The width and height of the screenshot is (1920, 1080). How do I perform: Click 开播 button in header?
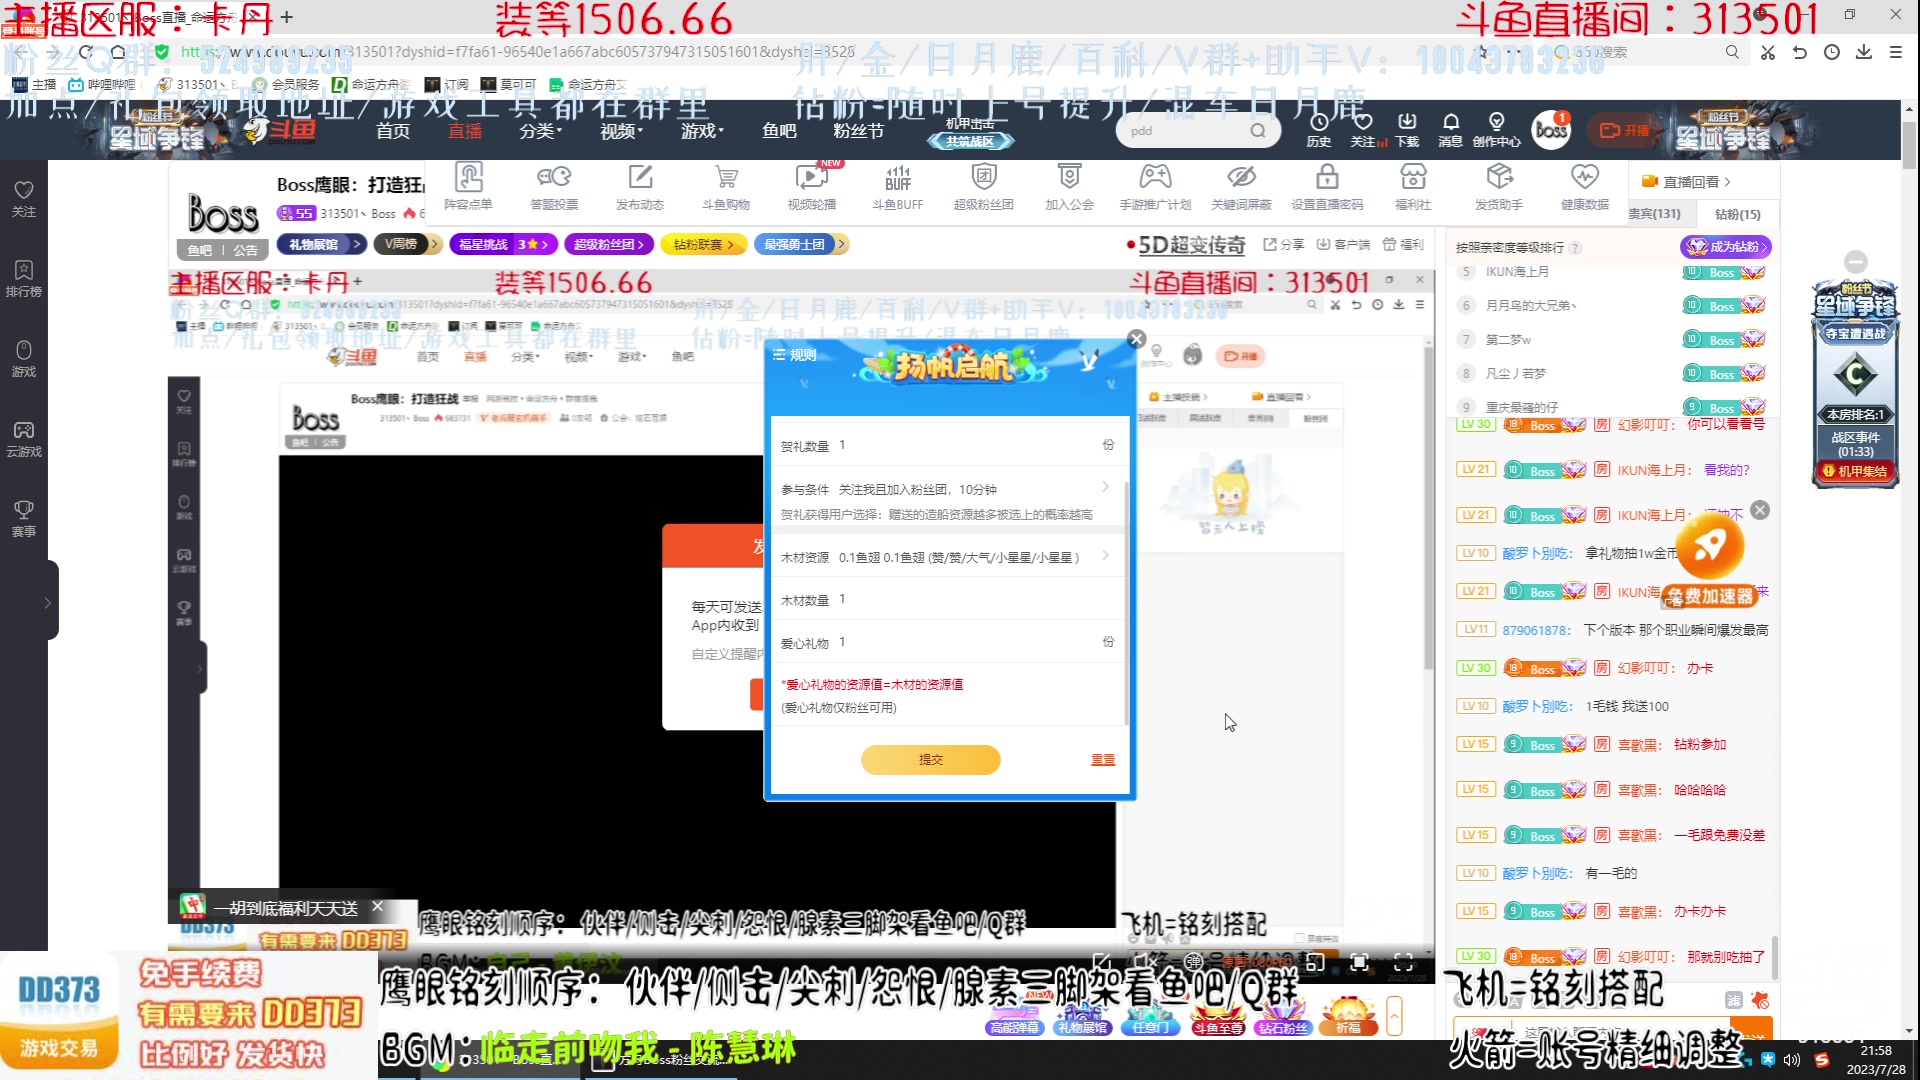click(x=1625, y=130)
